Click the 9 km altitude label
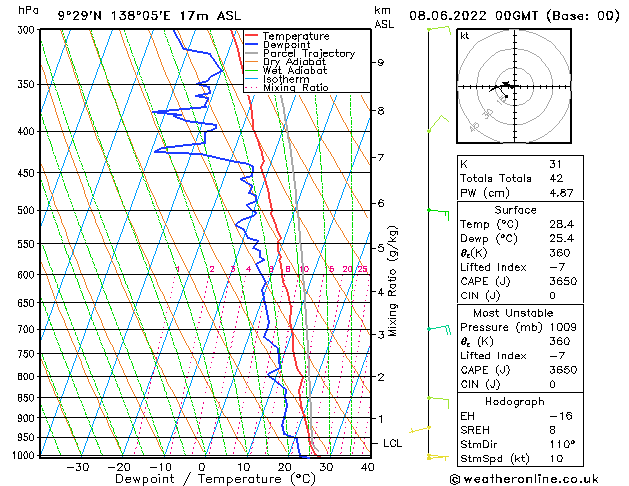The width and height of the screenshot is (629, 486). tap(381, 63)
